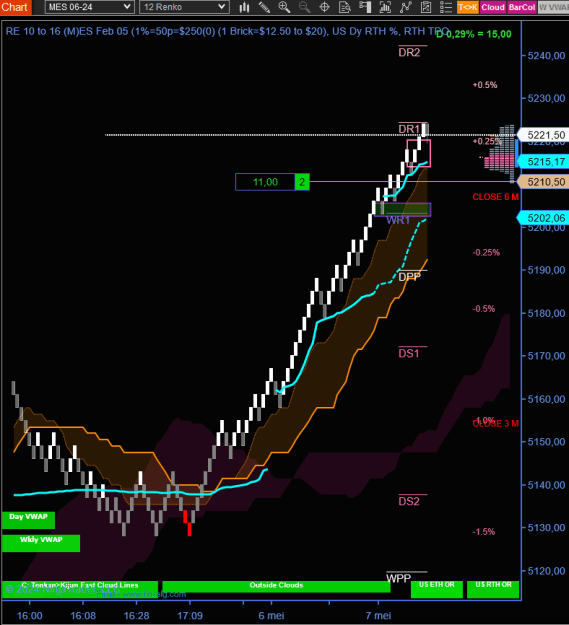
Task: Open the Chart Trader panel icon
Action: click(365, 7)
